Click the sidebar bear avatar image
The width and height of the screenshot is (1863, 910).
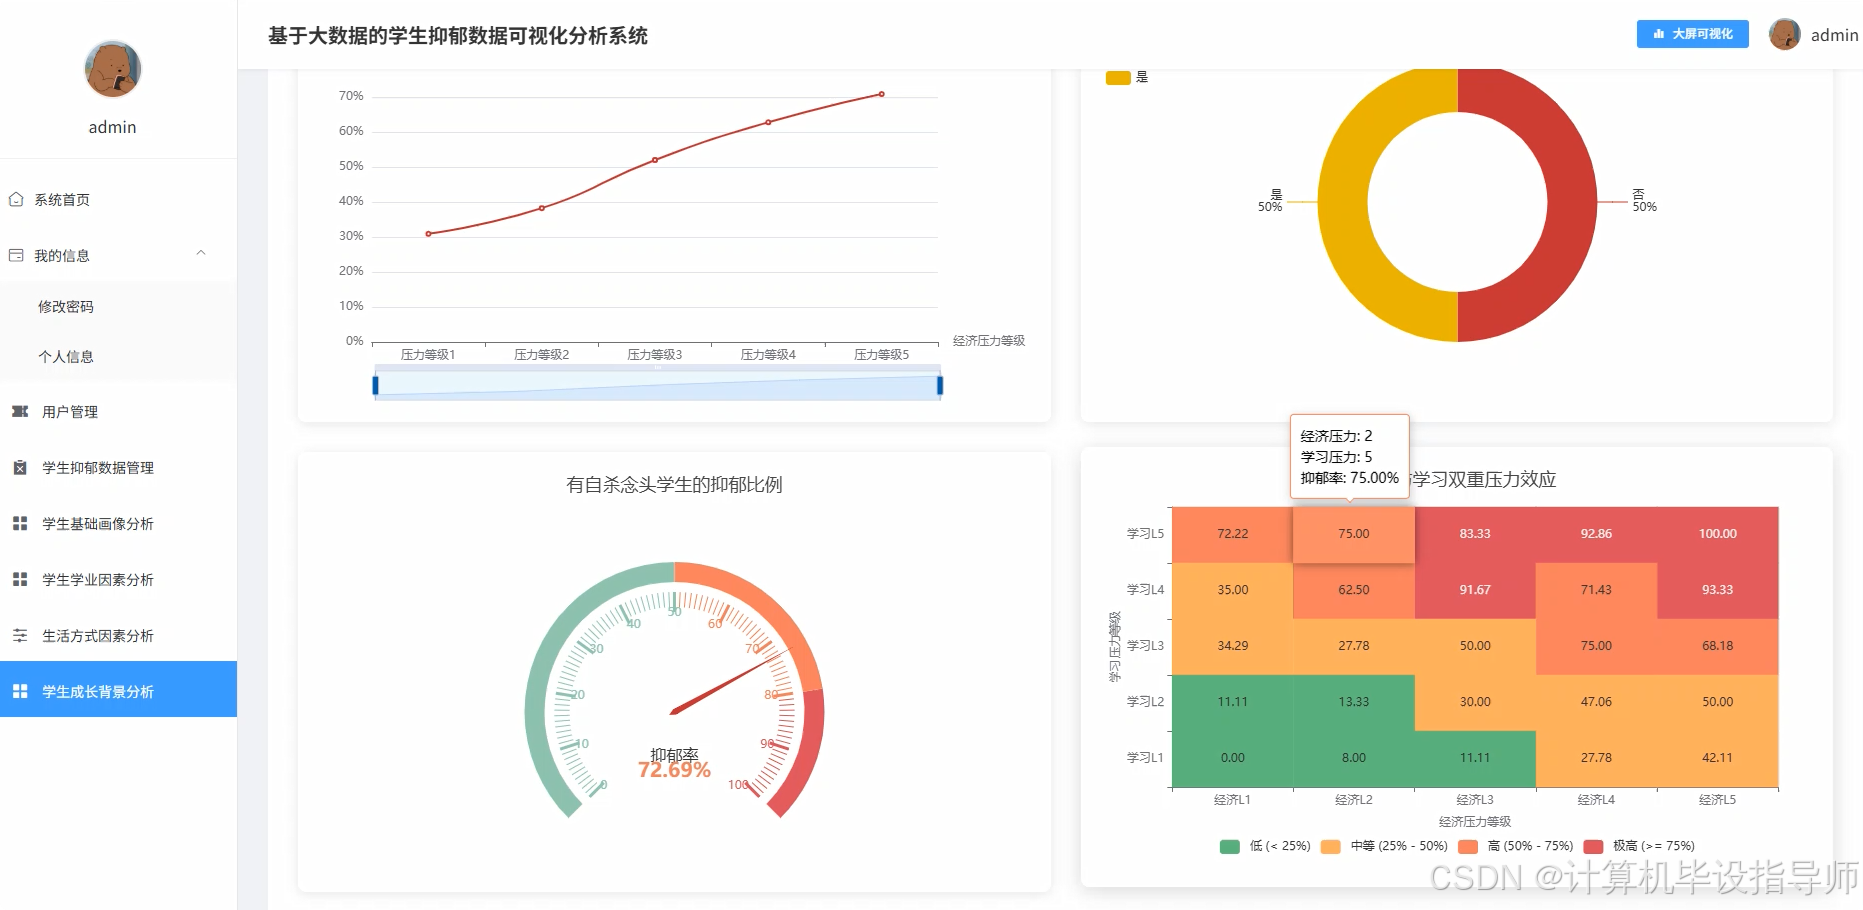(x=112, y=69)
